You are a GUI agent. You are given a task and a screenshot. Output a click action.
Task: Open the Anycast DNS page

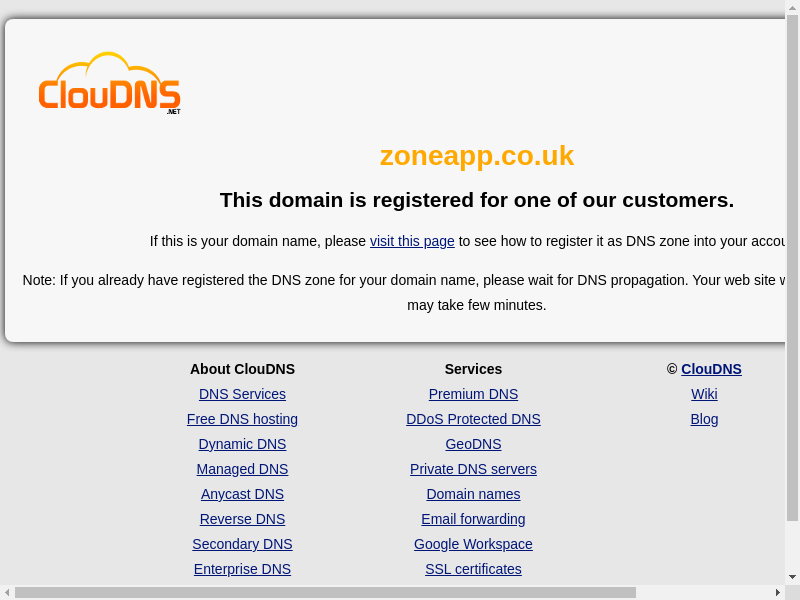[x=242, y=494]
